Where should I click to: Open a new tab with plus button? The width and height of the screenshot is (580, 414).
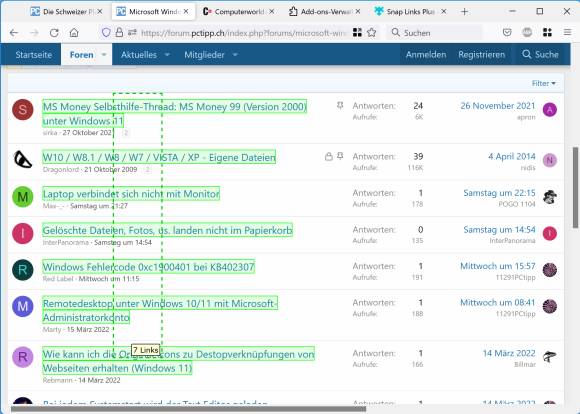464,12
